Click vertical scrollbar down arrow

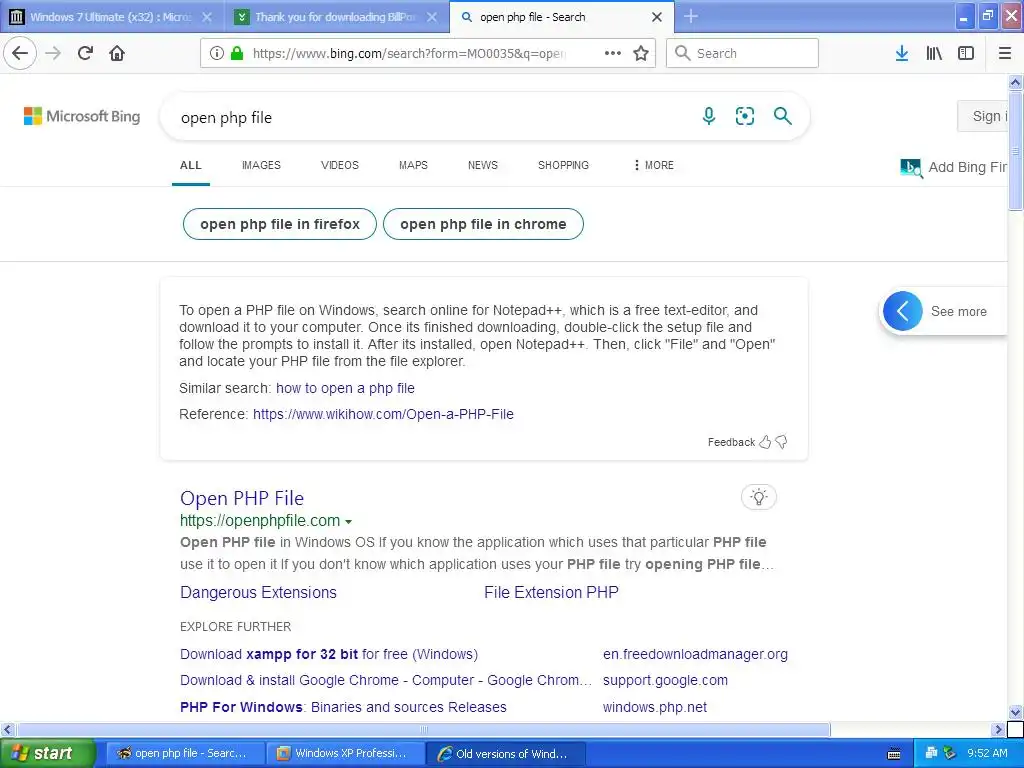[x=1016, y=712]
